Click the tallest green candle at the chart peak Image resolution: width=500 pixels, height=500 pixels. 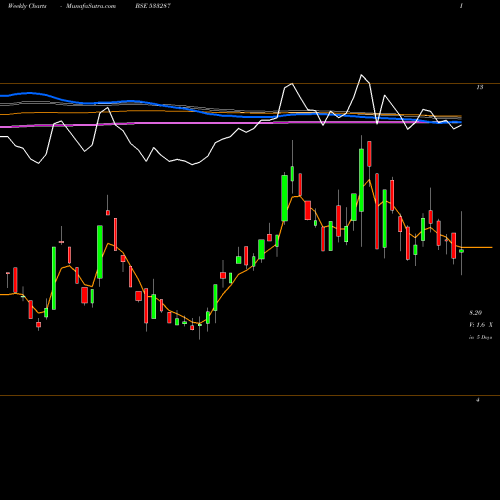[361, 180]
